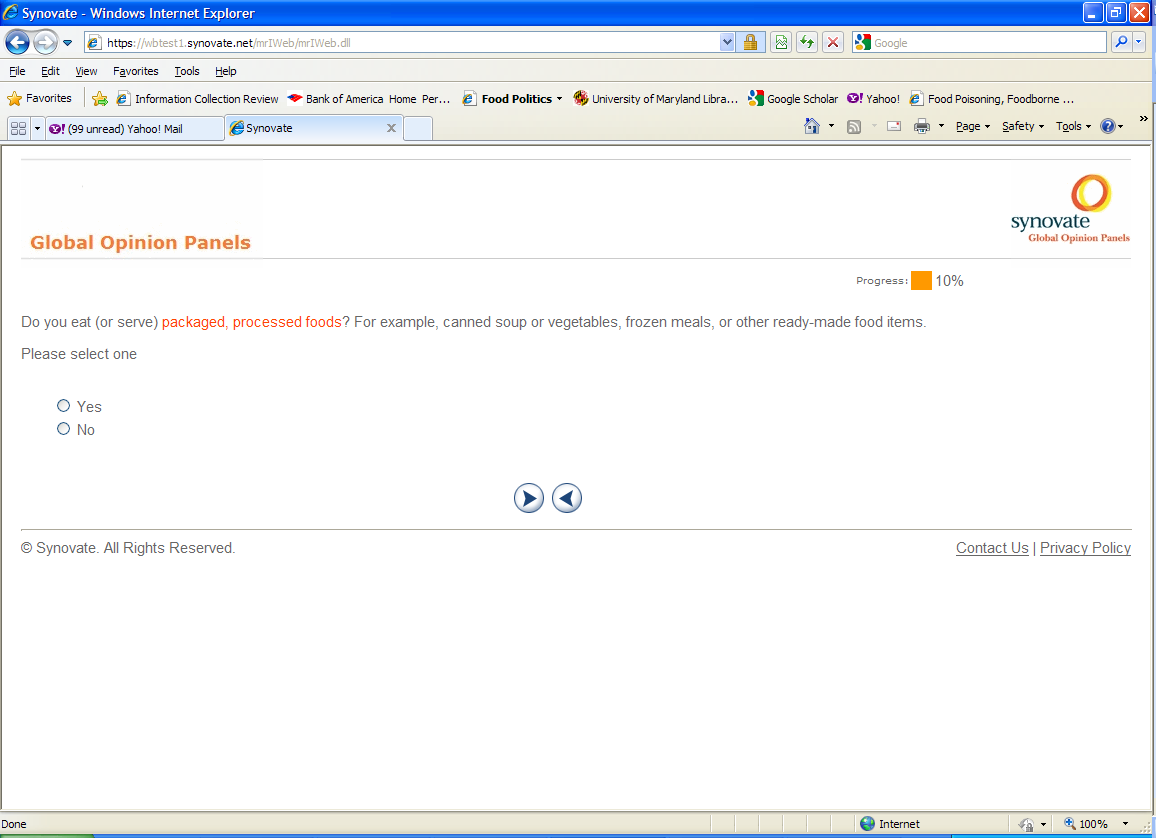
Task: Click the Print icon
Action: click(x=922, y=126)
